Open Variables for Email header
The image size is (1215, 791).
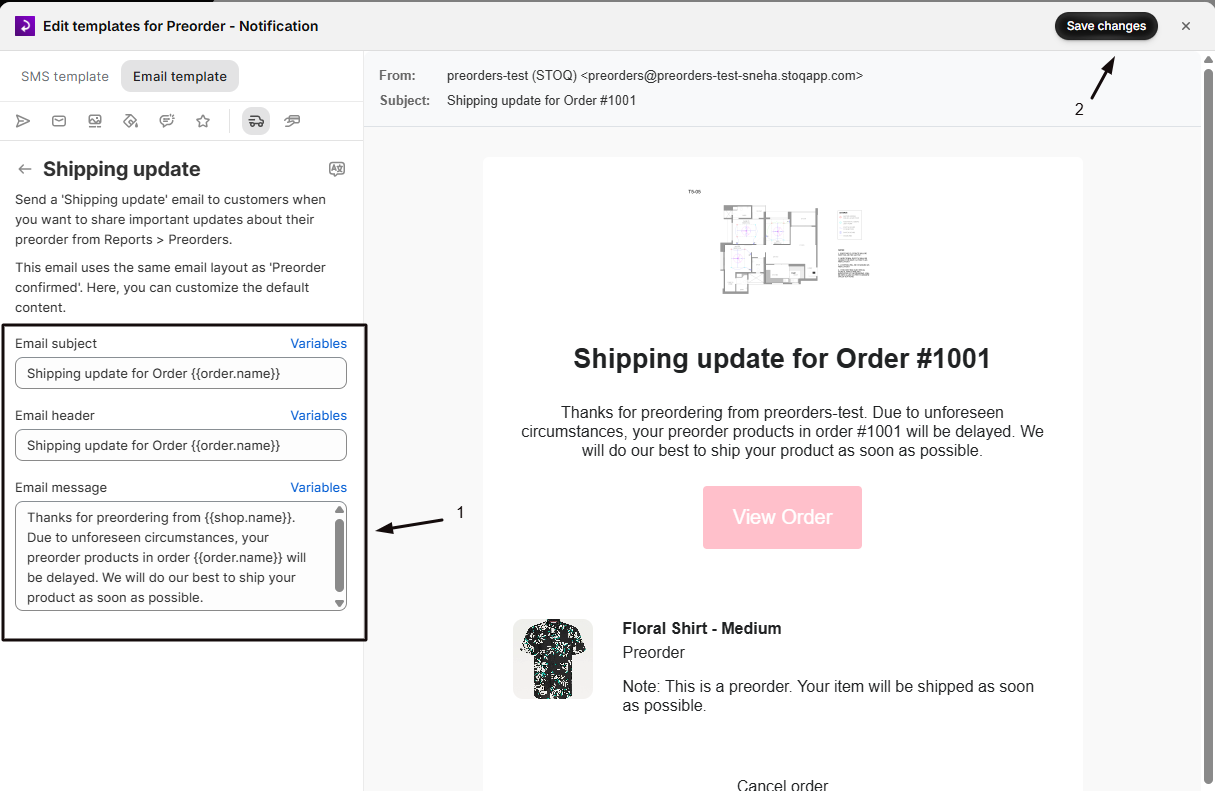319,415
